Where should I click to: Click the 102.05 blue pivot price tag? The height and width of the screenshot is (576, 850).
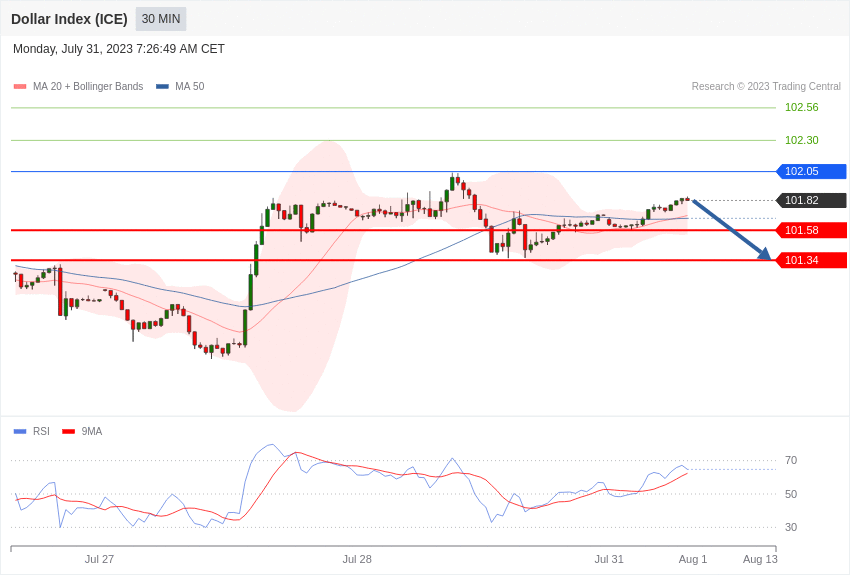coord(812,171)
